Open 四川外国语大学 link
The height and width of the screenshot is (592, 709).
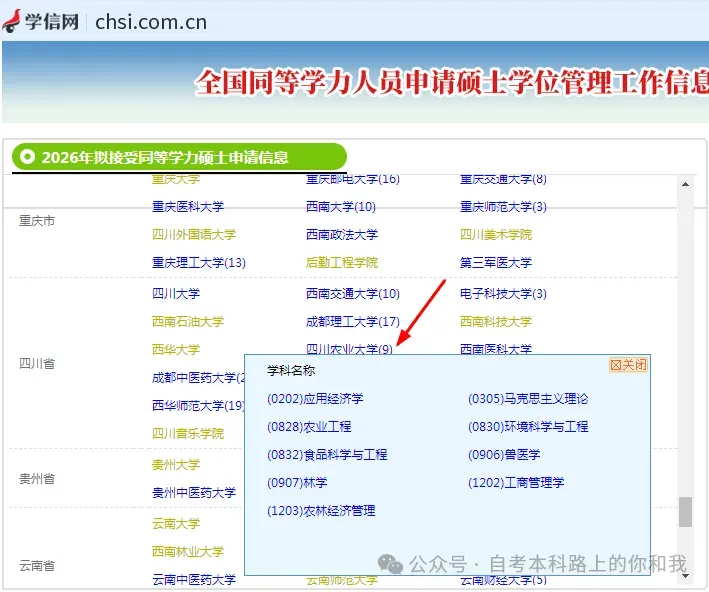click(194, 234)
